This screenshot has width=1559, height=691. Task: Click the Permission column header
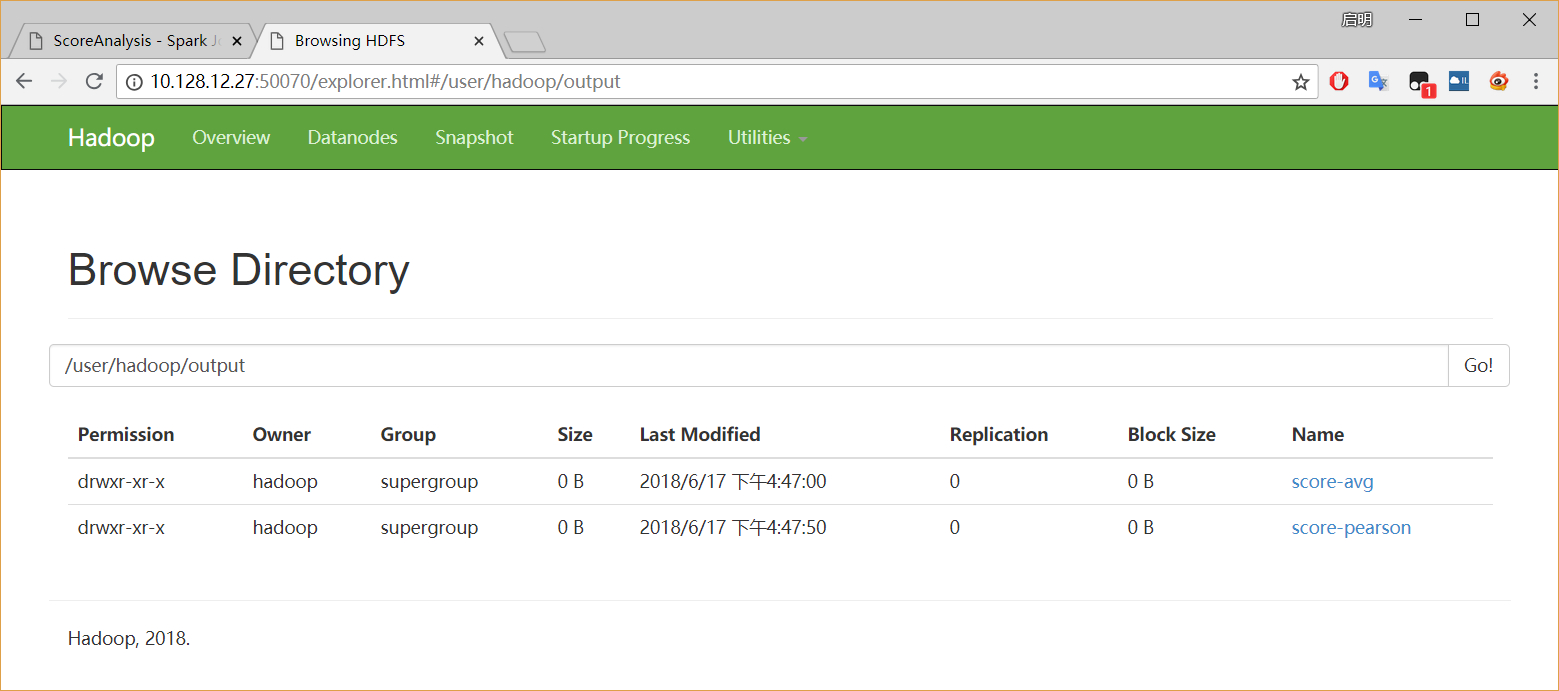point(126,434)
